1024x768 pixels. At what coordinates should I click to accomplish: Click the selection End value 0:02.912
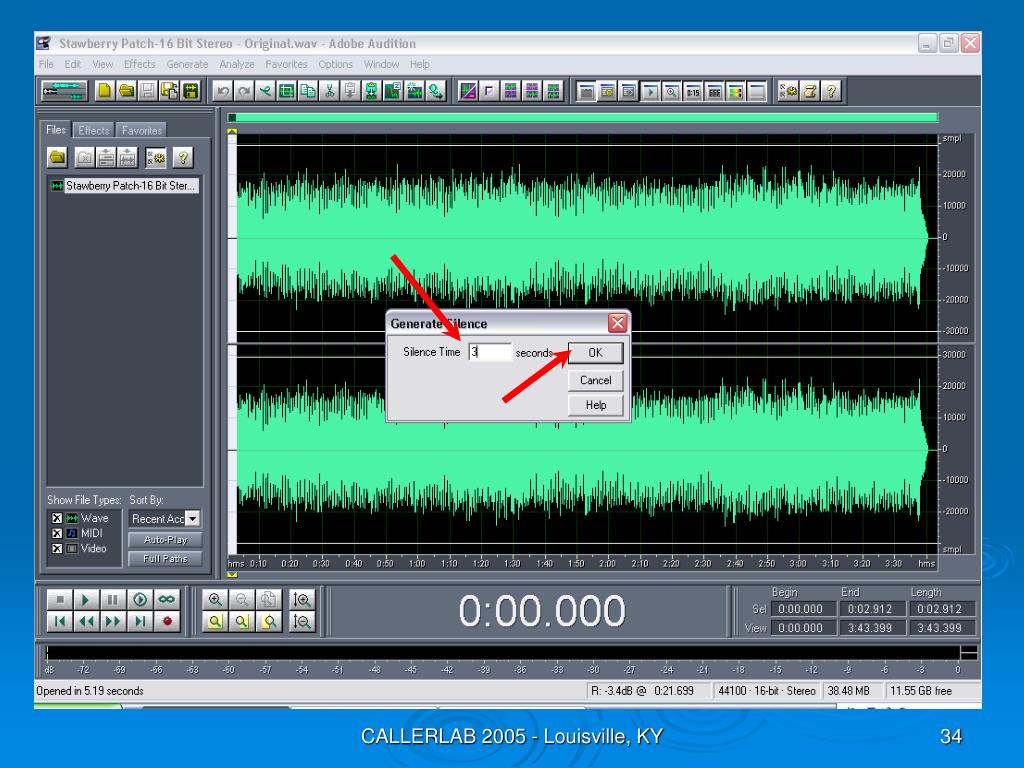[x=872, y=609]
